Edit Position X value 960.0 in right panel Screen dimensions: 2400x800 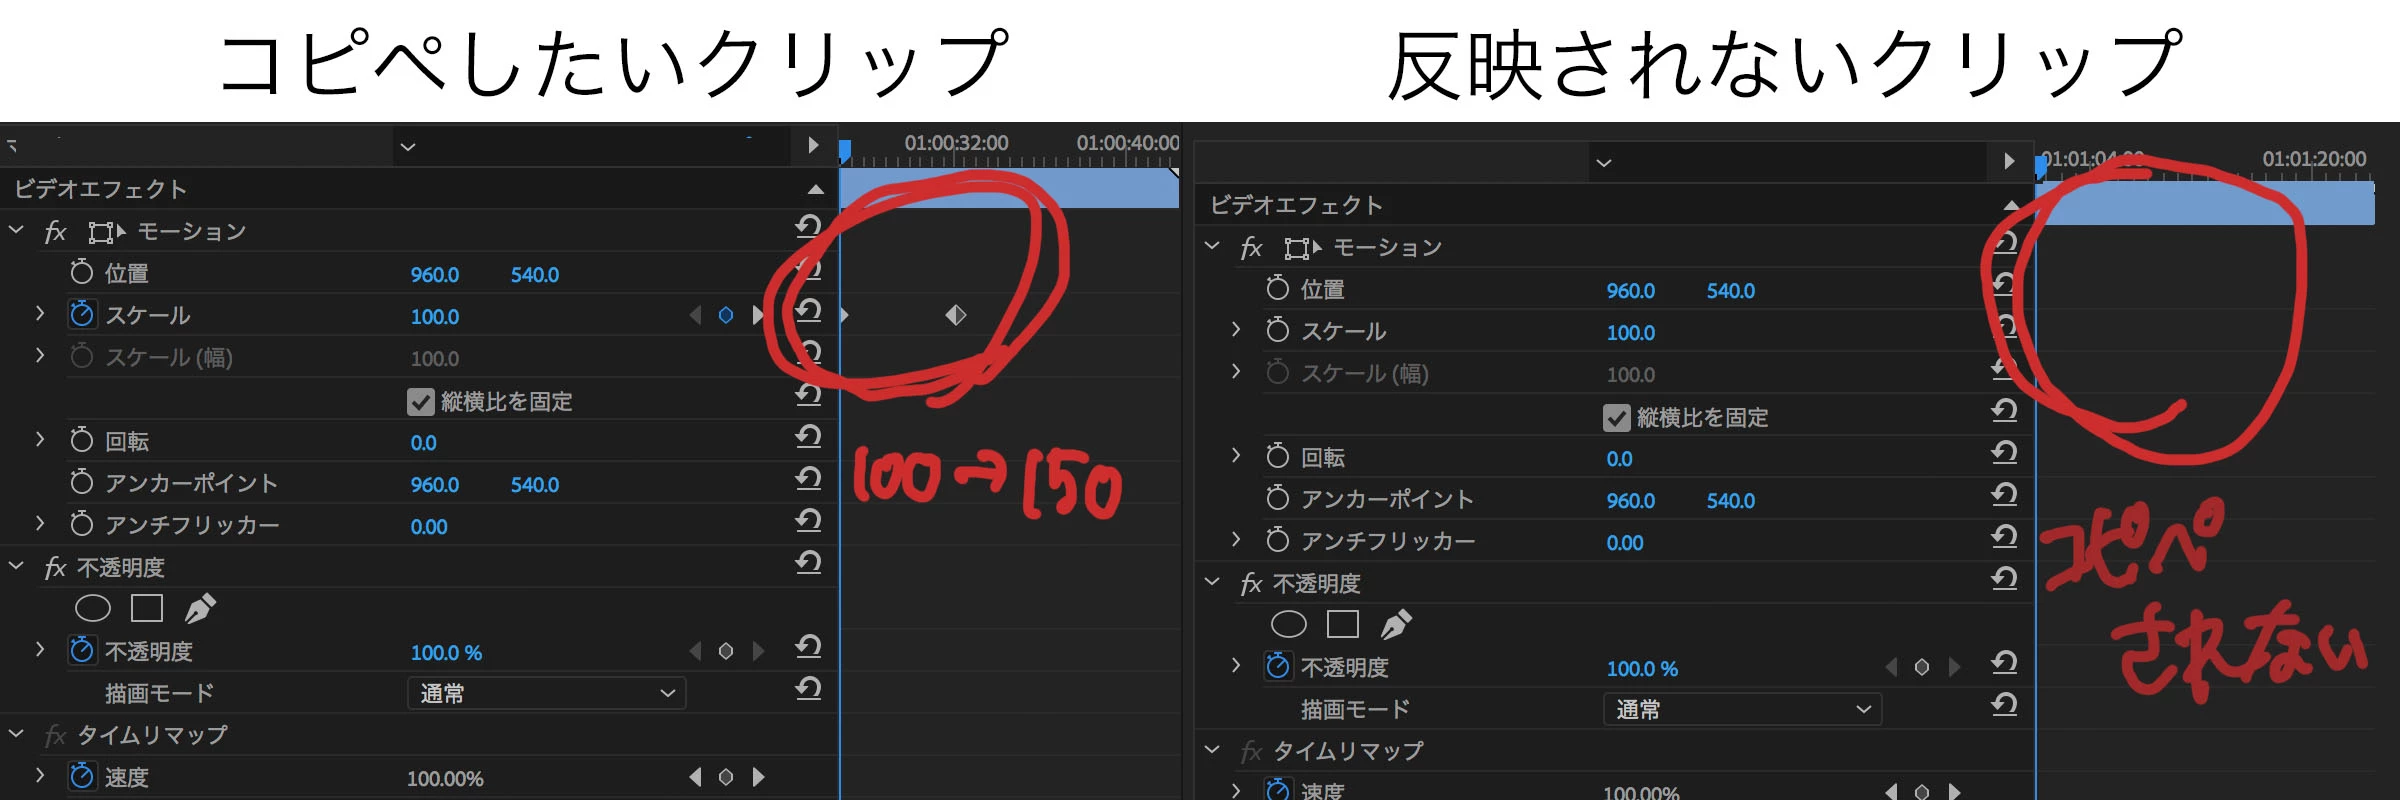[x=1631, y=290]
